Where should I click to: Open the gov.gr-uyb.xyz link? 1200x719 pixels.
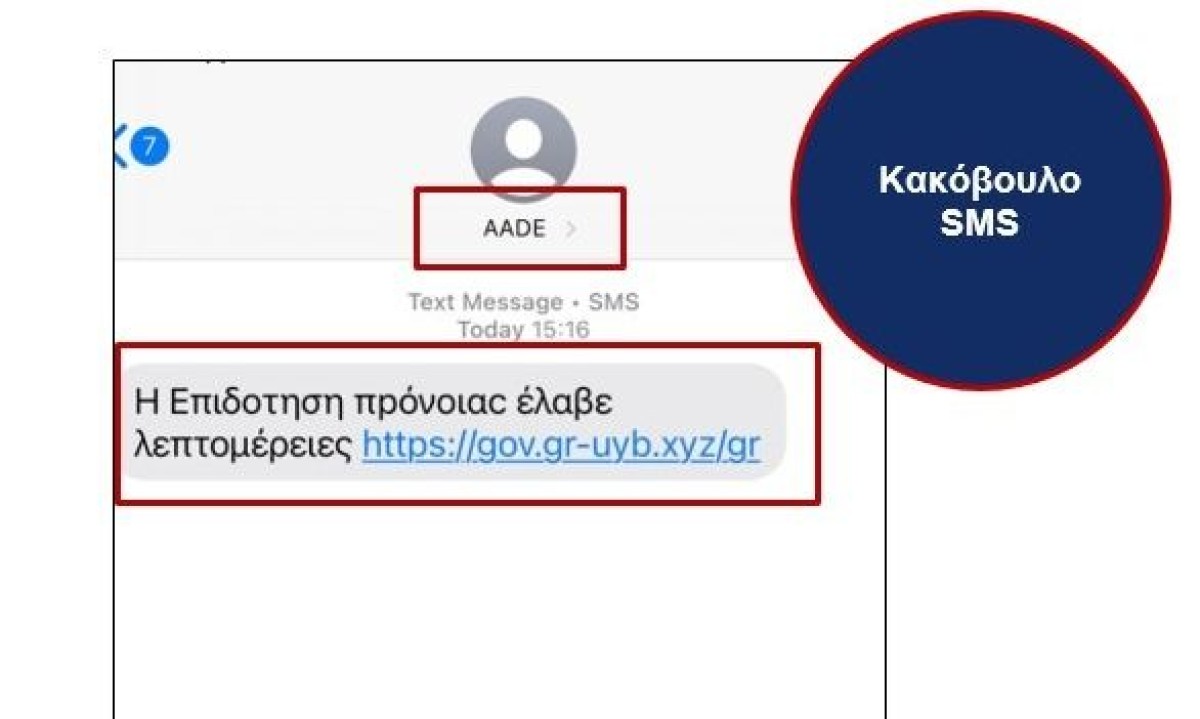click(561, 446)
